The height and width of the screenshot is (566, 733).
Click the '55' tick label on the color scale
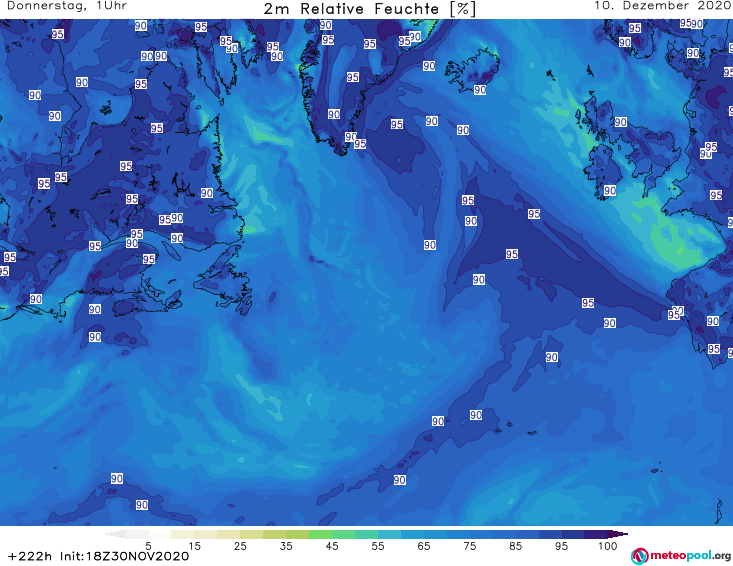(378, 545)
